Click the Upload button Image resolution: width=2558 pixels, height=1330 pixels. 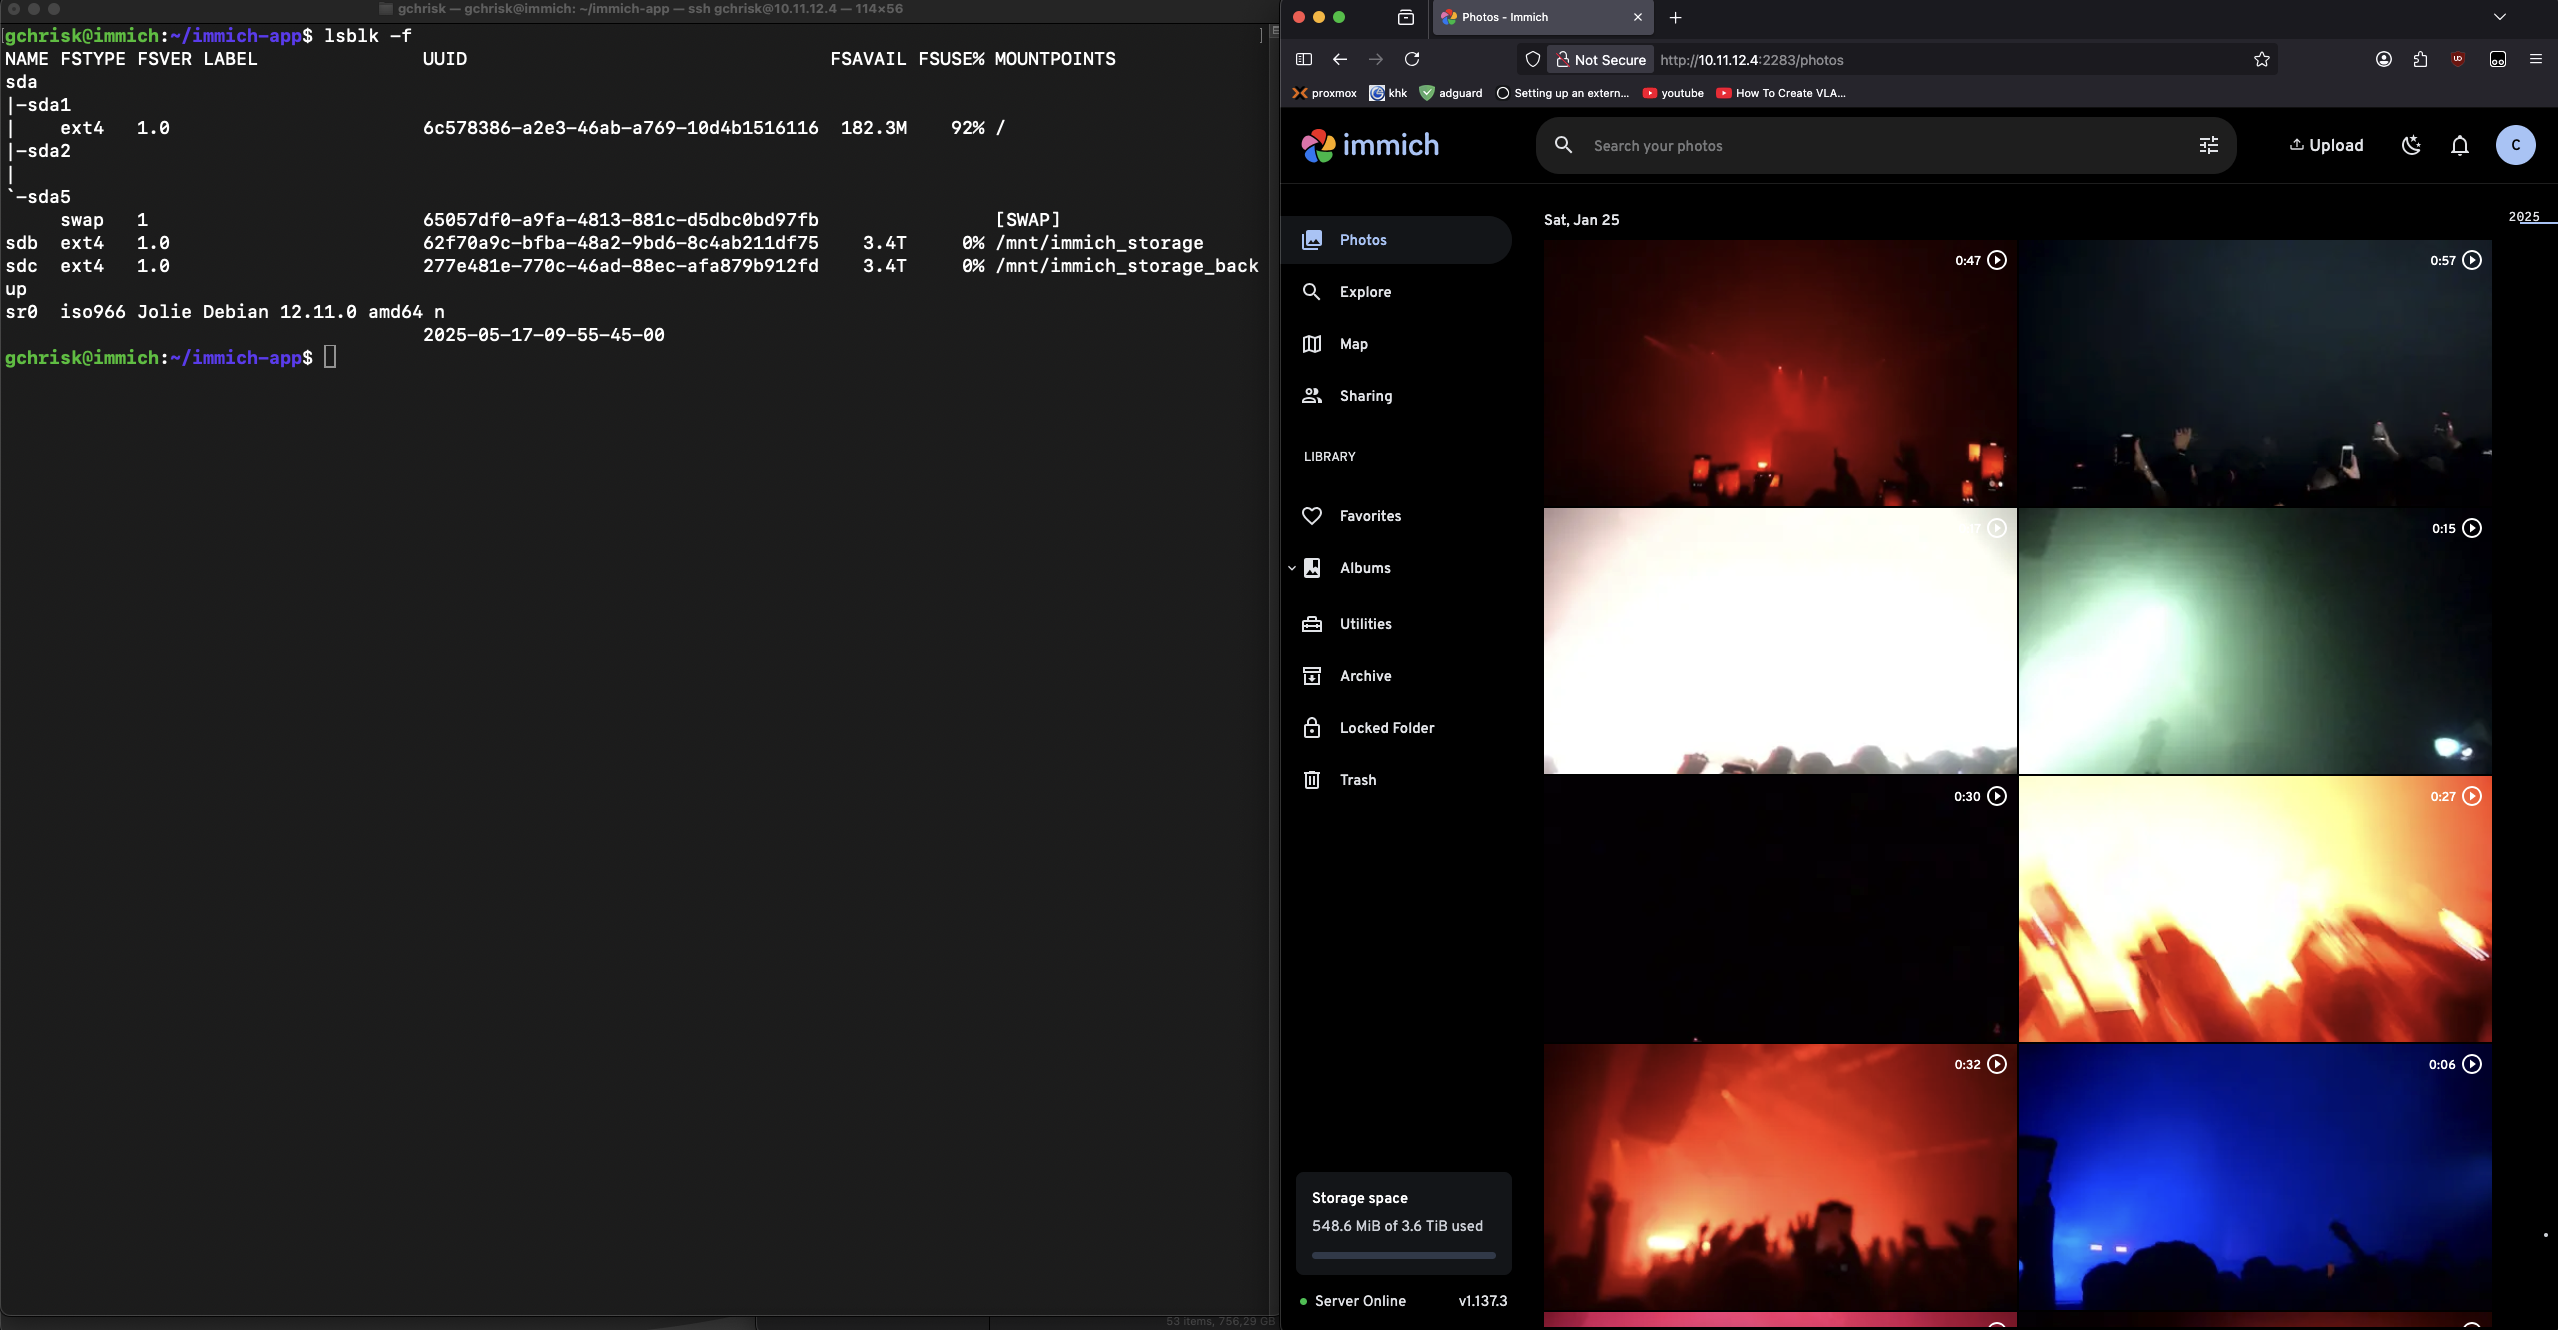2325,145
